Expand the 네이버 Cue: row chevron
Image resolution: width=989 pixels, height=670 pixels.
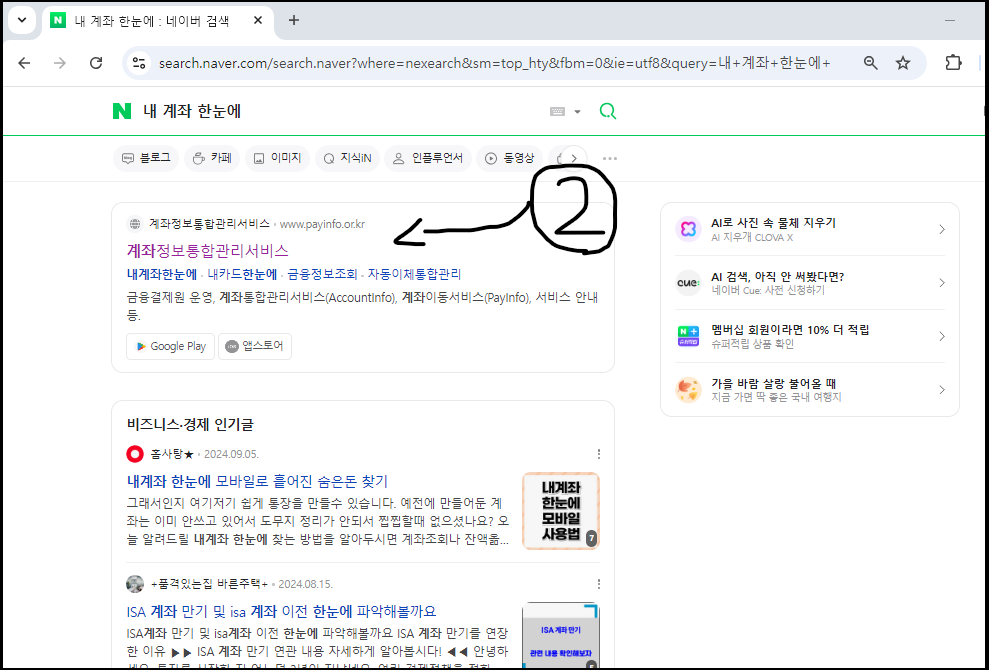(942, 283)
